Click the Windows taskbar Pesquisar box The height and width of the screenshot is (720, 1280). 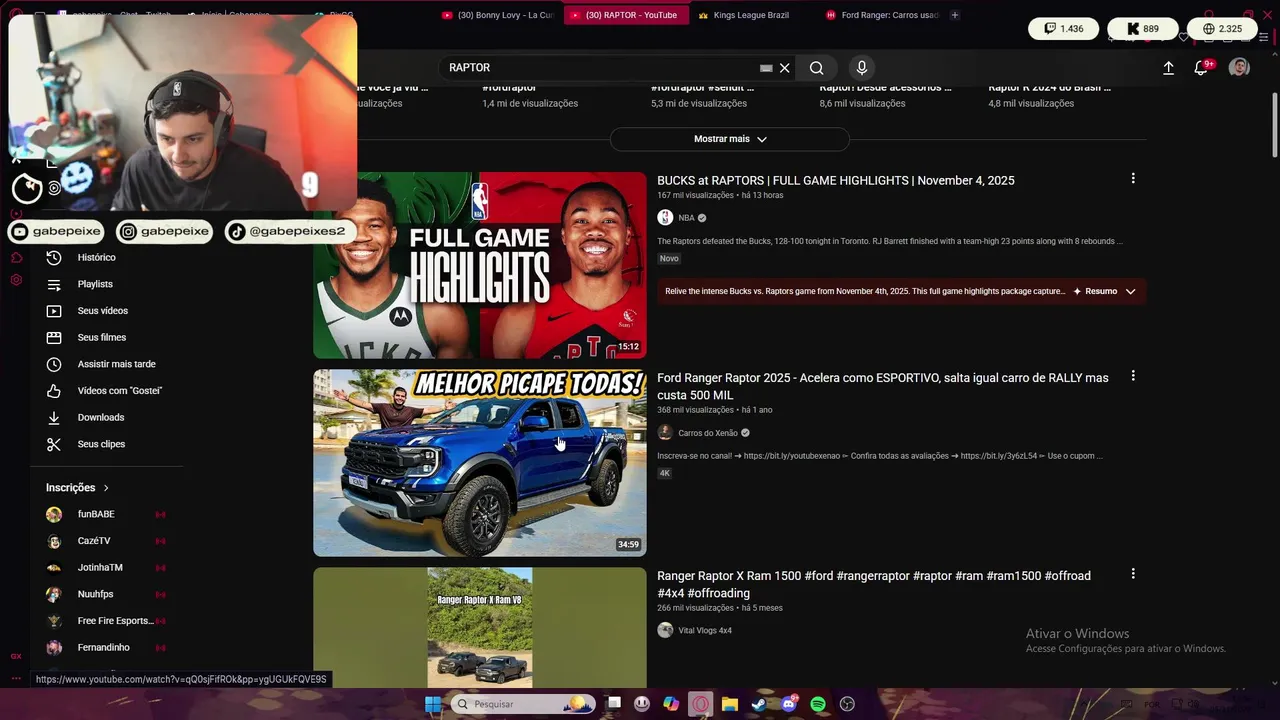coord(522,704)
